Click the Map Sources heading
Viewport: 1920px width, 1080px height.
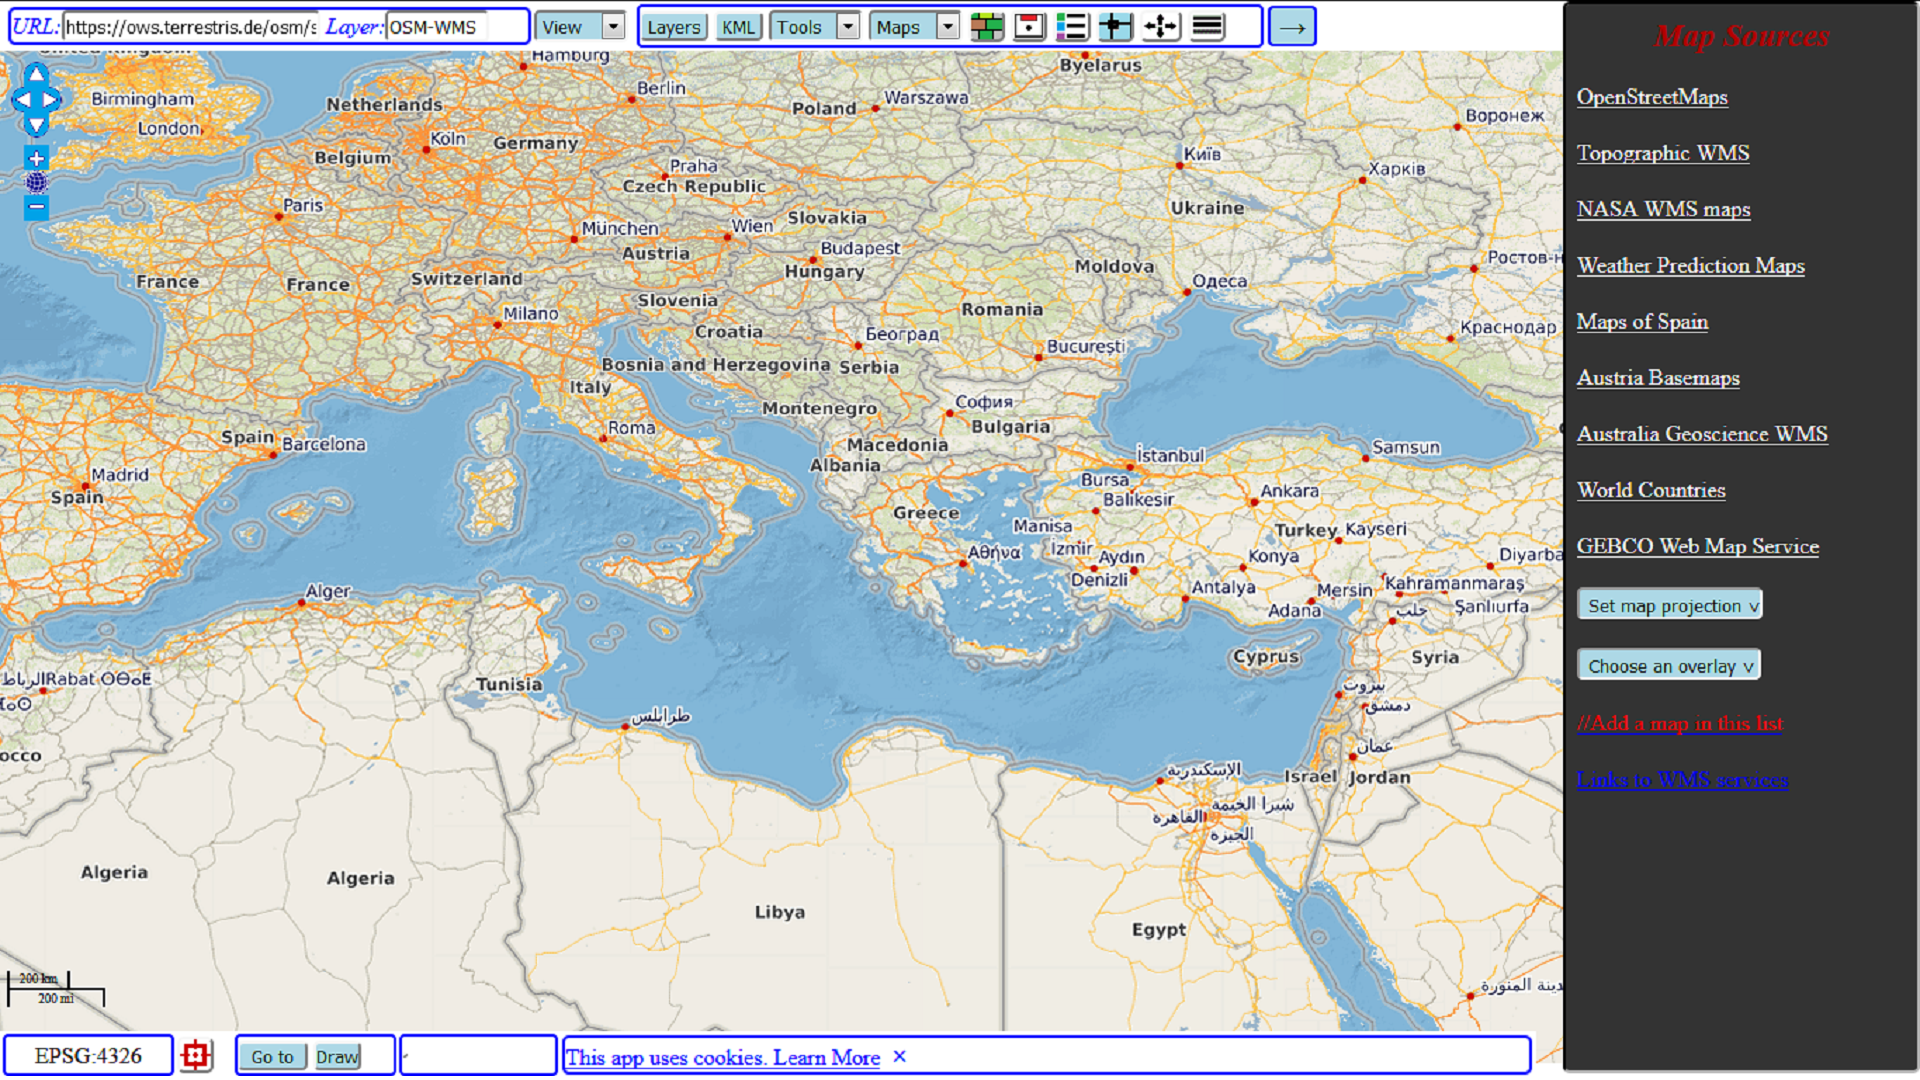coord(1741,36)
